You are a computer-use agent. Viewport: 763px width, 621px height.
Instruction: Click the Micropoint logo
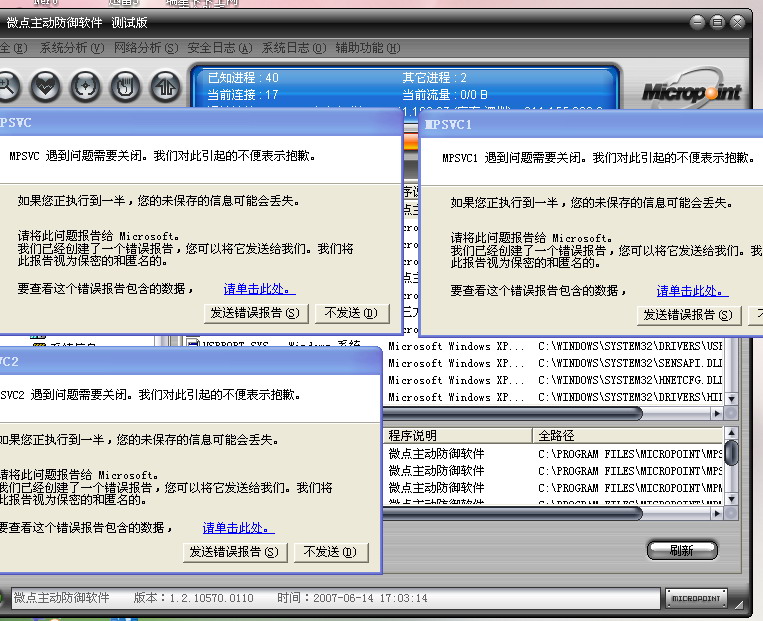coord(691,88)
